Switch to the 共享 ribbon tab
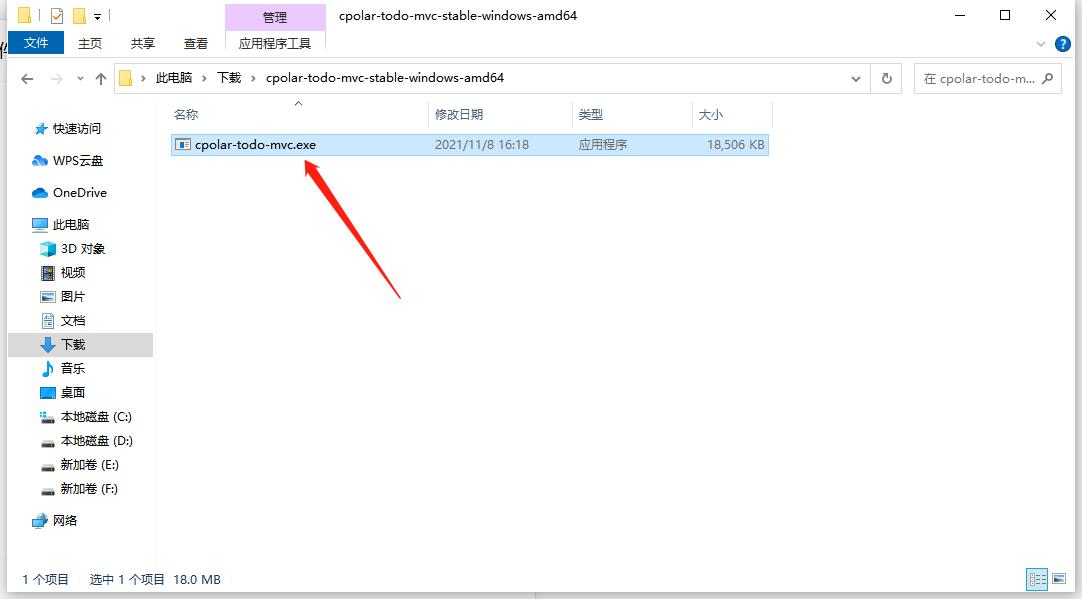 (143, 43)
